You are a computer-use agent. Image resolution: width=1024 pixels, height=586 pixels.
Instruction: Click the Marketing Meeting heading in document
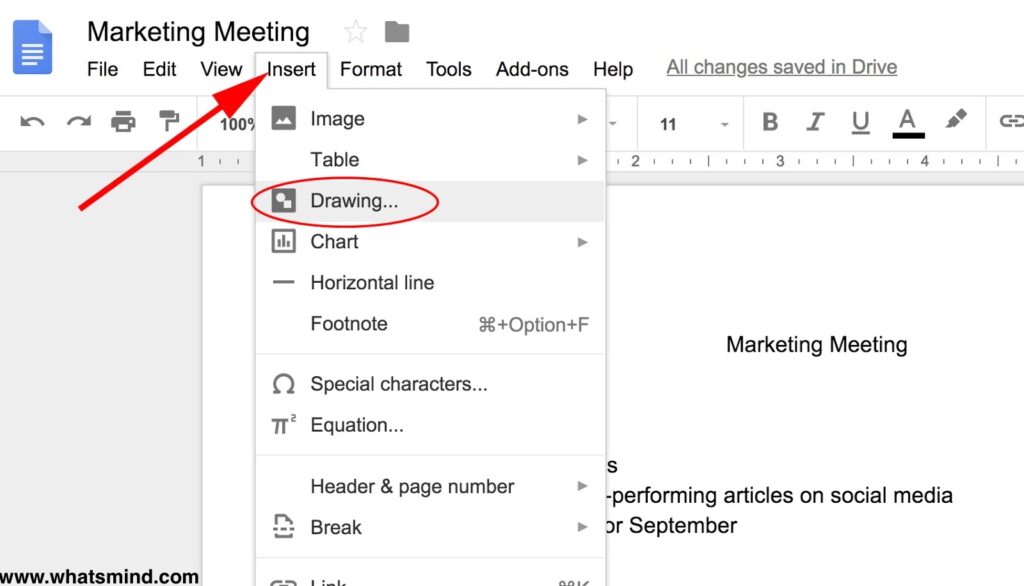(x=816, y=344)
